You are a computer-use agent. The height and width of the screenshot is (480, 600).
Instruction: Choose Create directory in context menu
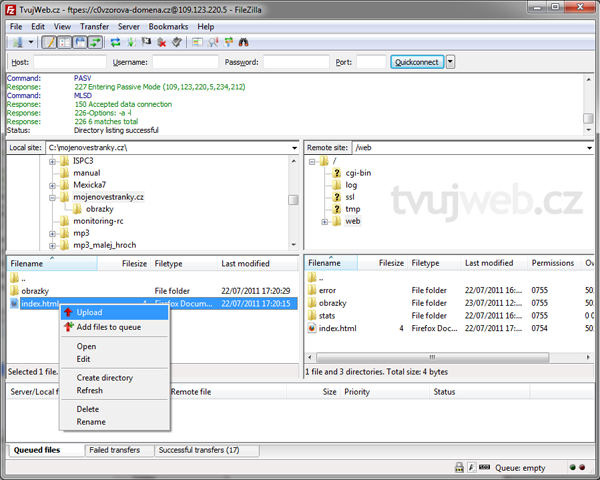coord(115,378)
